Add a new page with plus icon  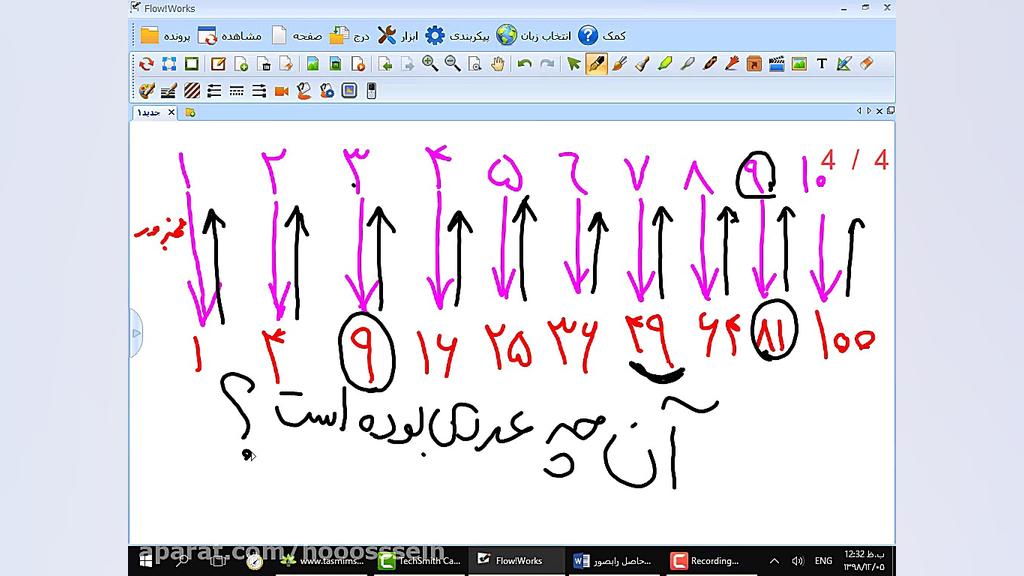point(241,64)
